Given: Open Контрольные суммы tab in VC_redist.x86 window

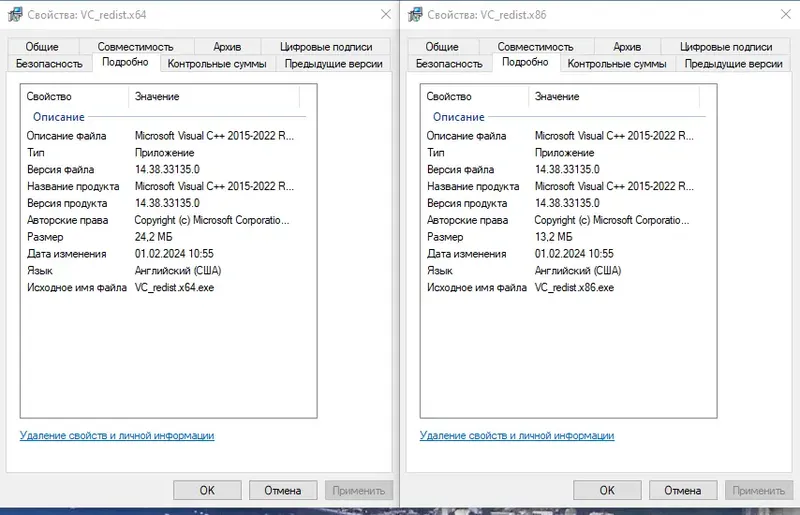Looking at the screenshot, I should tap(617, 64).
